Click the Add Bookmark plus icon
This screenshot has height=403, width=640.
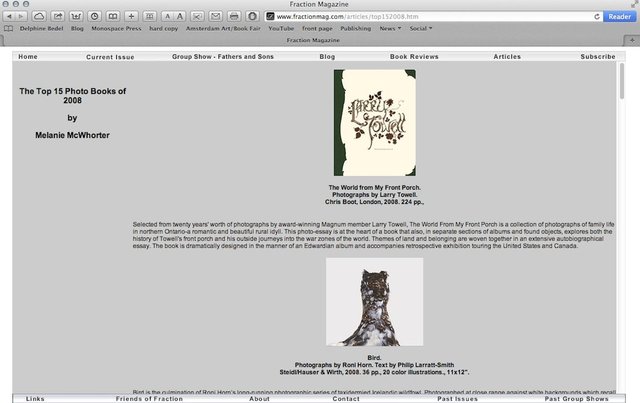coord(132,17)
